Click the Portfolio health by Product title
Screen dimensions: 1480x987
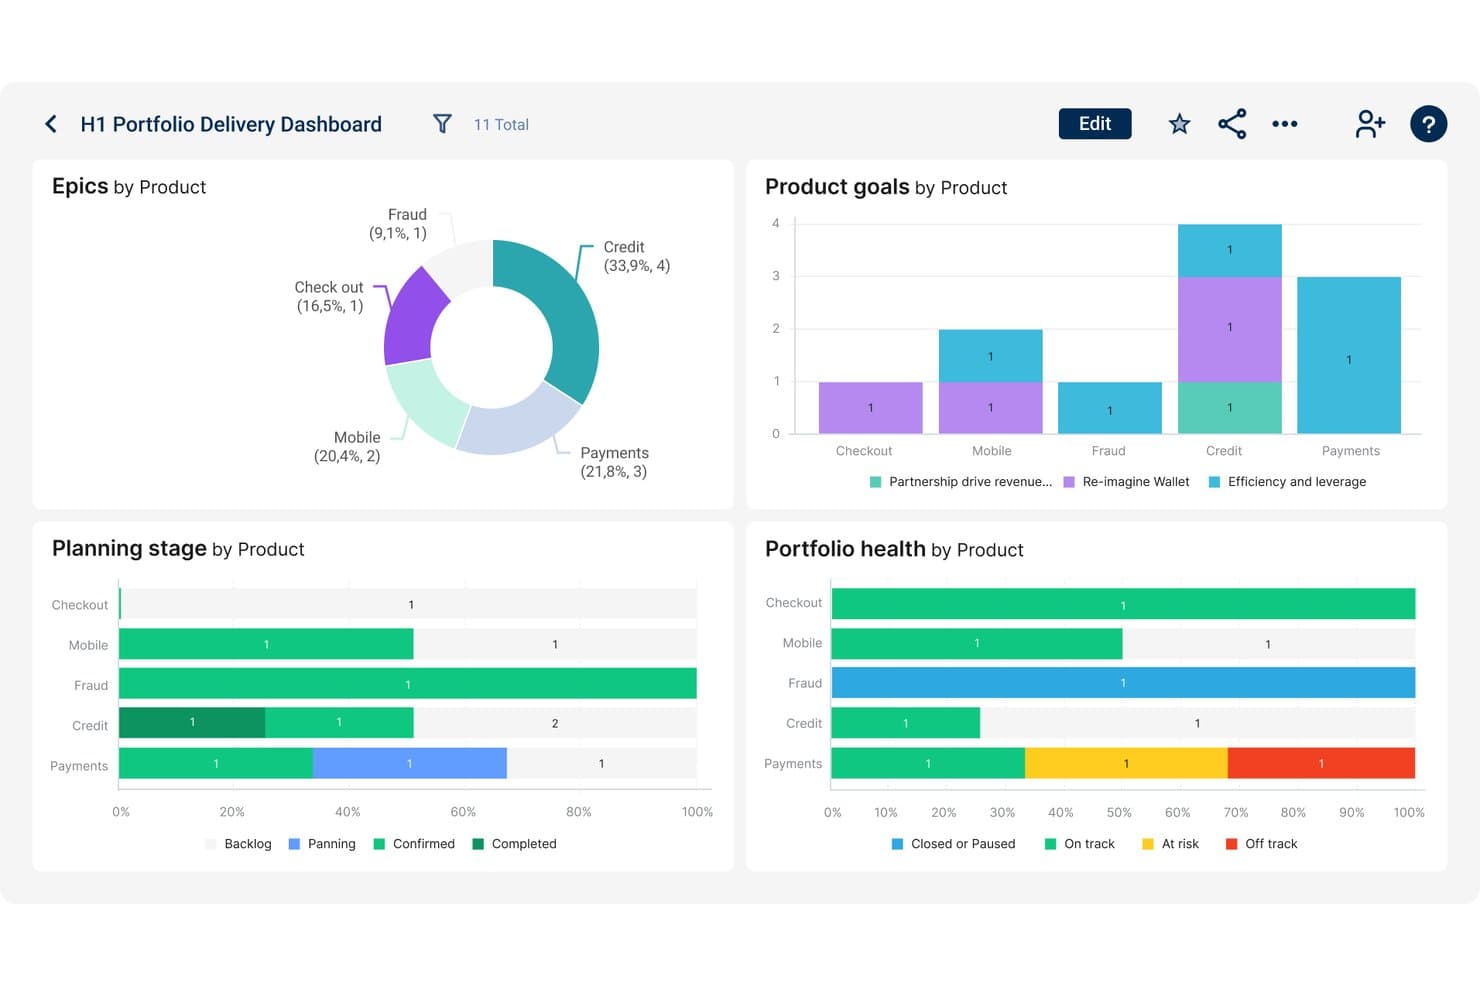(894, 549)
